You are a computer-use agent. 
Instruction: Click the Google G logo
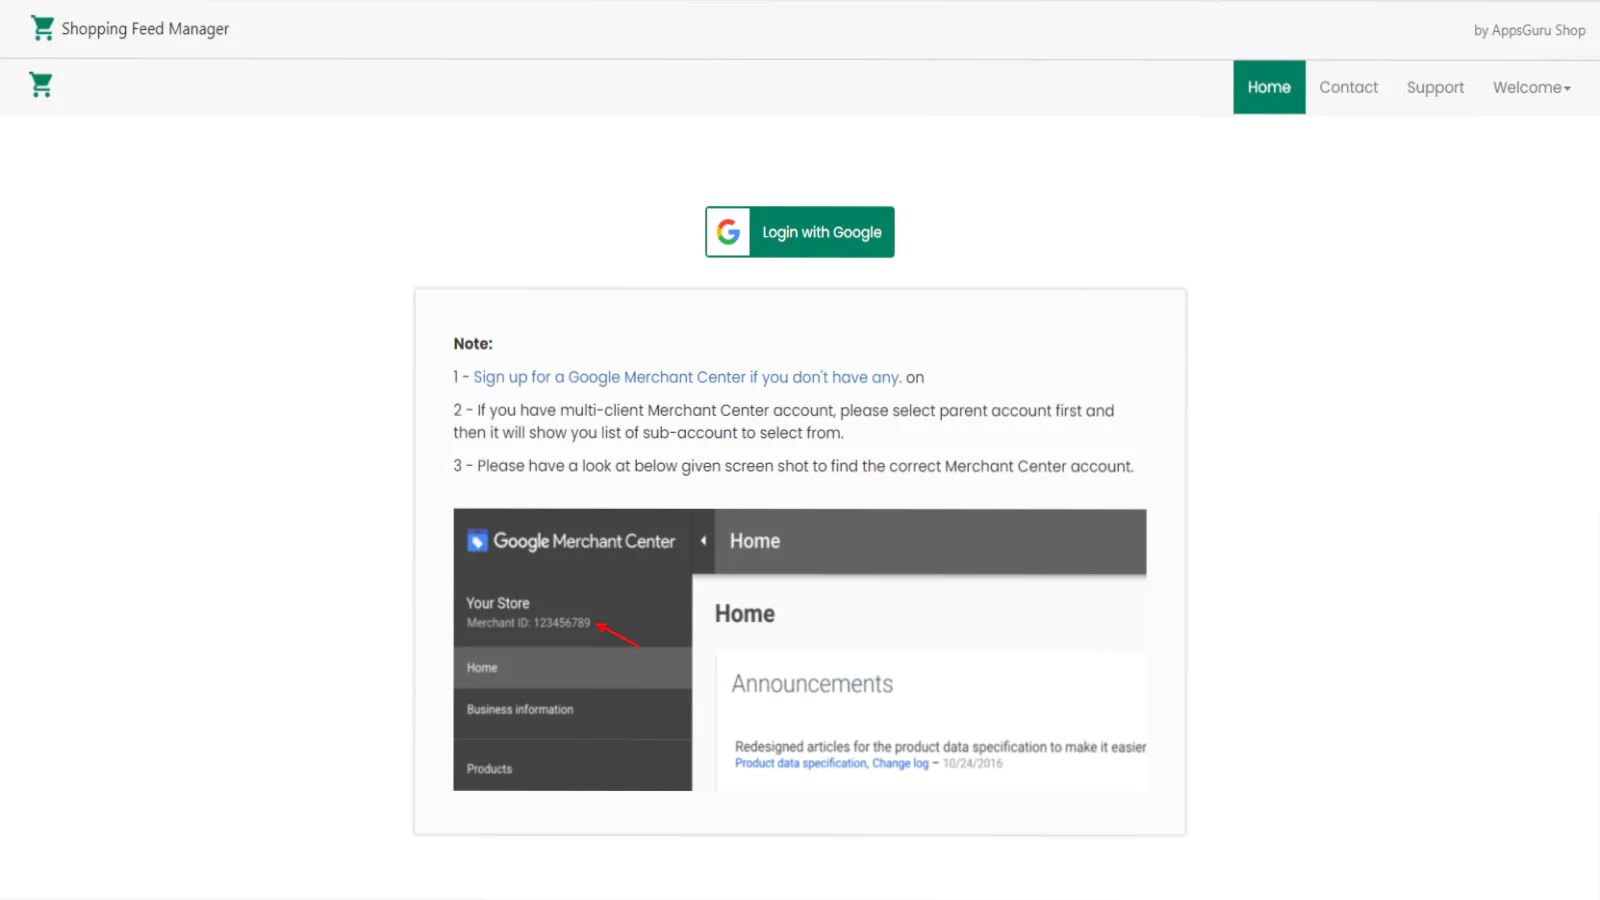(729, 232)
